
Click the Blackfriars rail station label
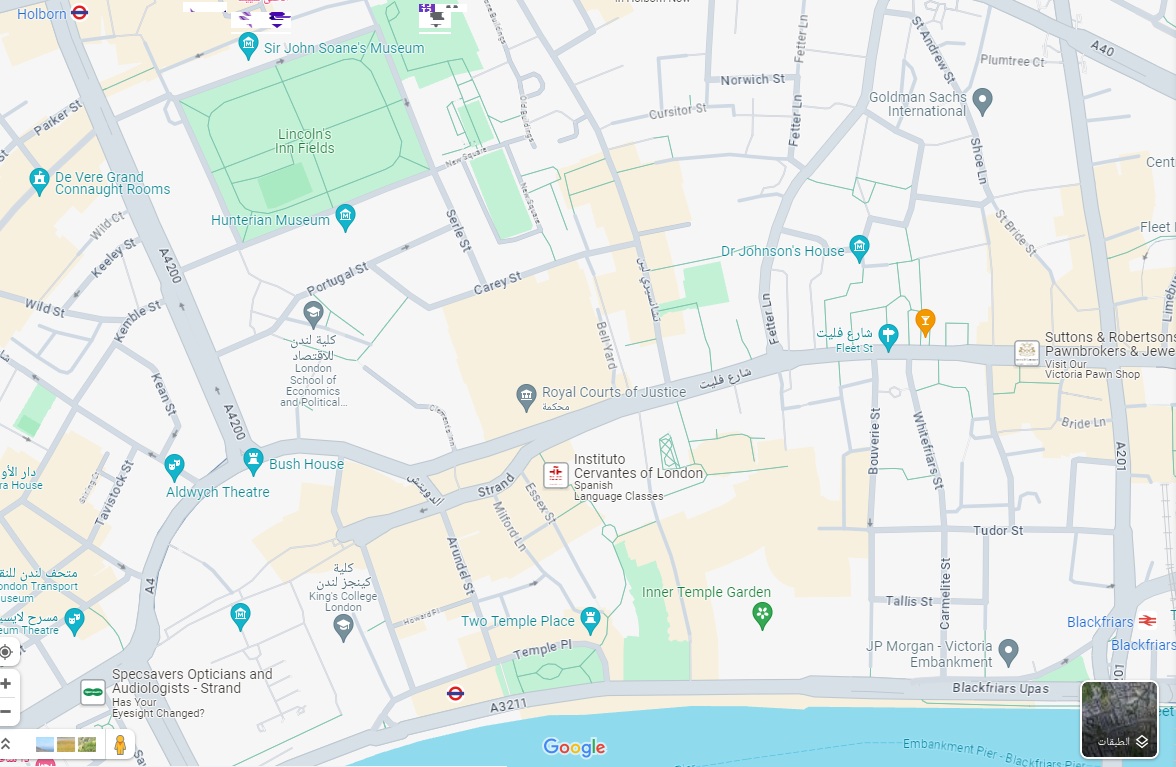click(1100, 622)
